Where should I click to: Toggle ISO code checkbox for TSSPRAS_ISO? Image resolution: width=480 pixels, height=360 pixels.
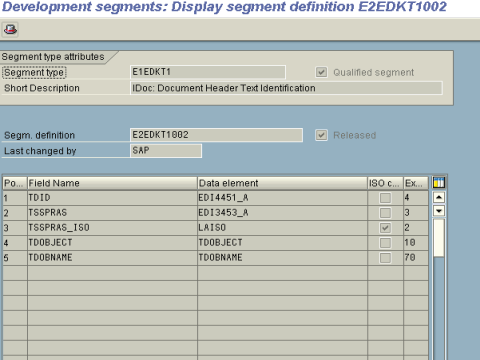385,228
